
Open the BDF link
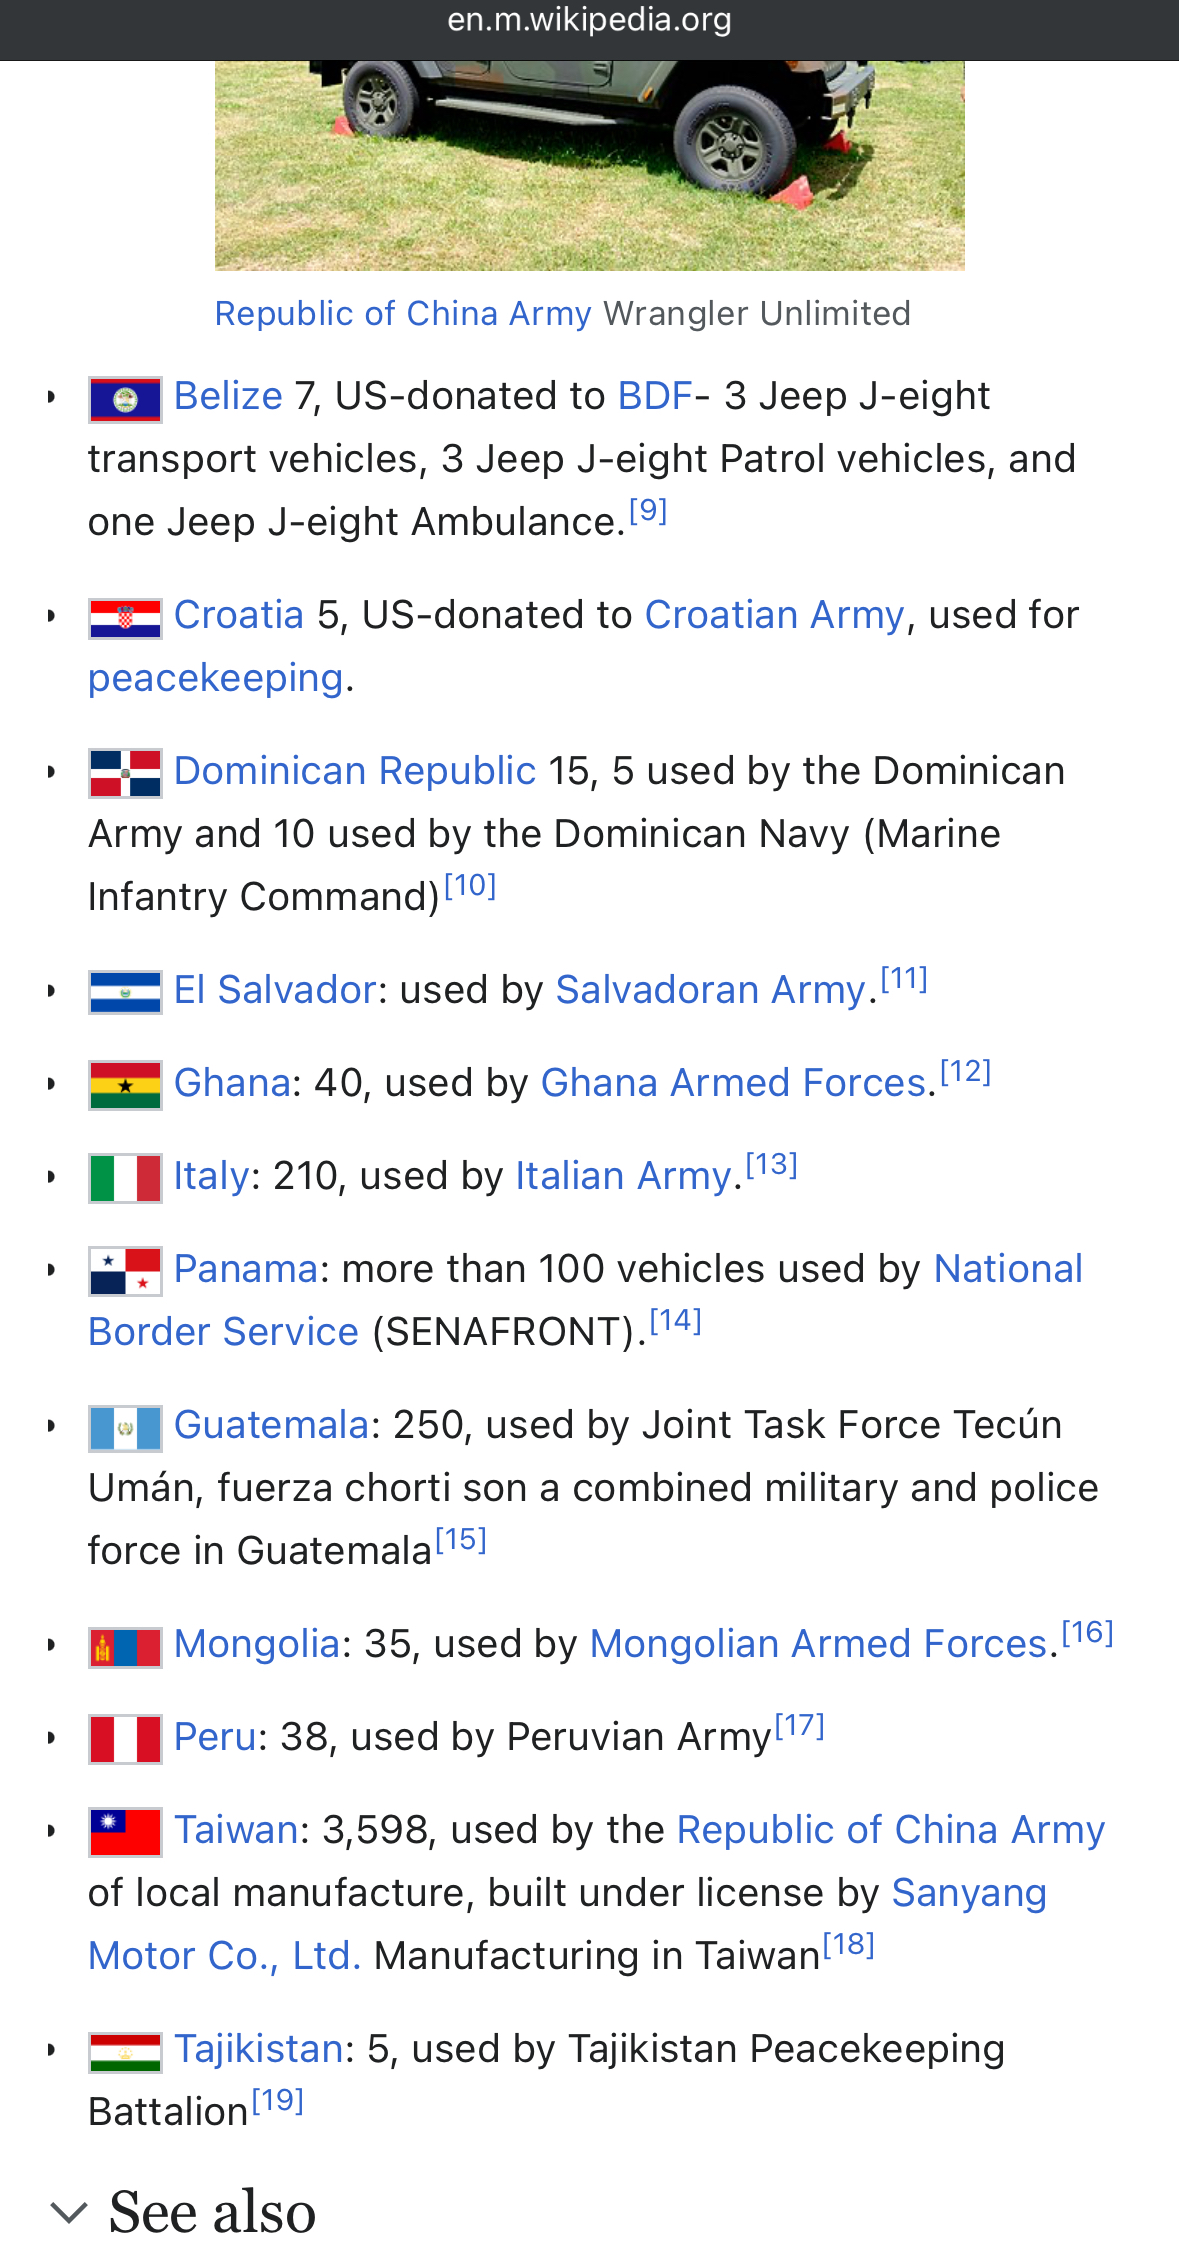click(655, 397)
